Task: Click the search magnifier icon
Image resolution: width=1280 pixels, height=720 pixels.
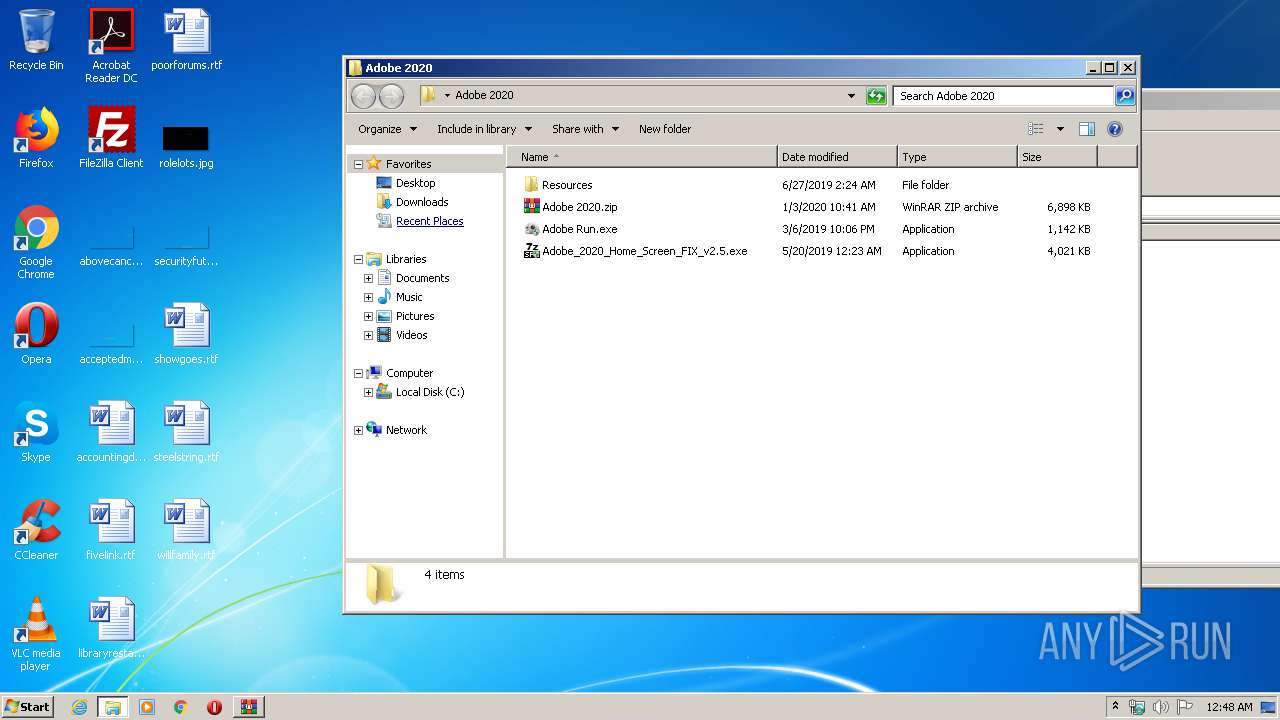Action: pos(1125,96)
